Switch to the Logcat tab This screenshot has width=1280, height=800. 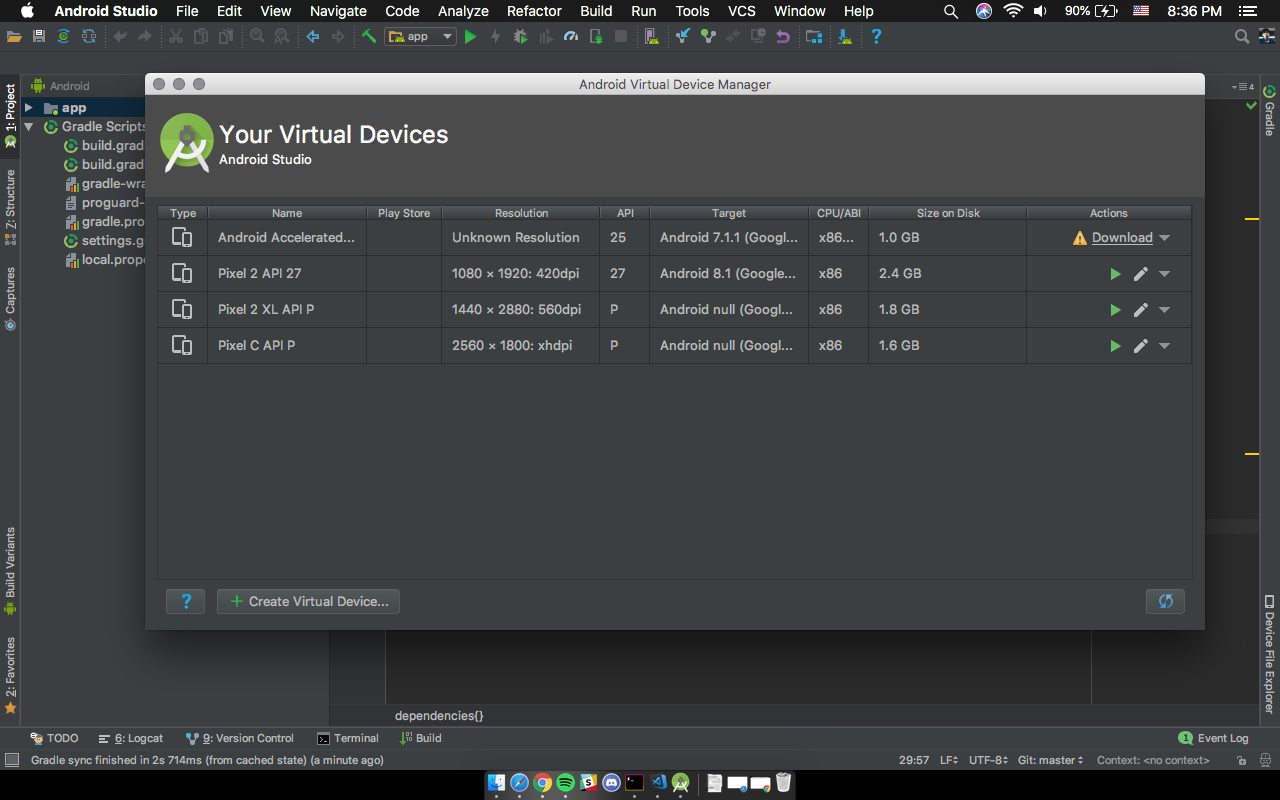[131, 738]
